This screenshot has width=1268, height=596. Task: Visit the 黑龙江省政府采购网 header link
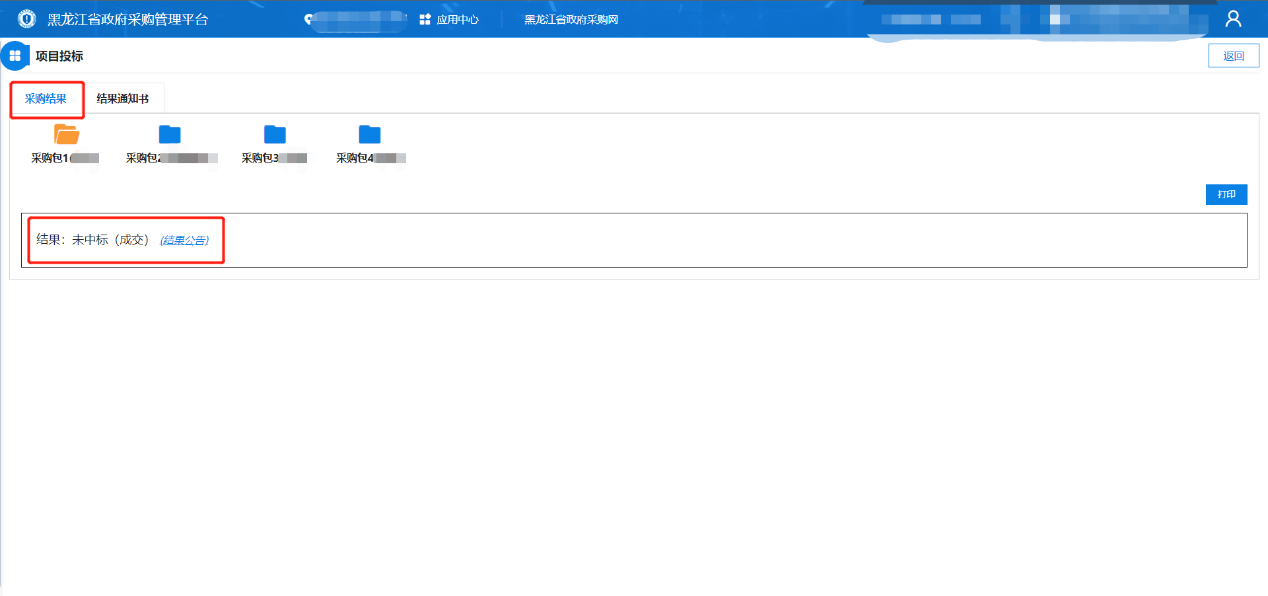[x=571, y=19]
